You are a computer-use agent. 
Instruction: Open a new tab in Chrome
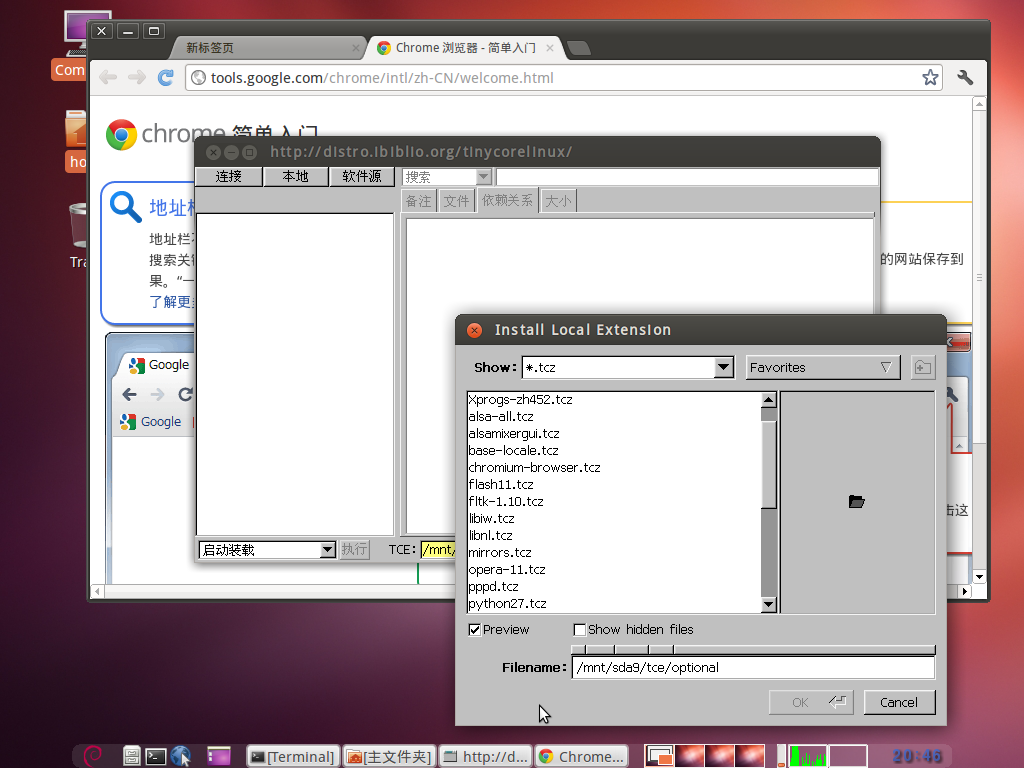579,48
